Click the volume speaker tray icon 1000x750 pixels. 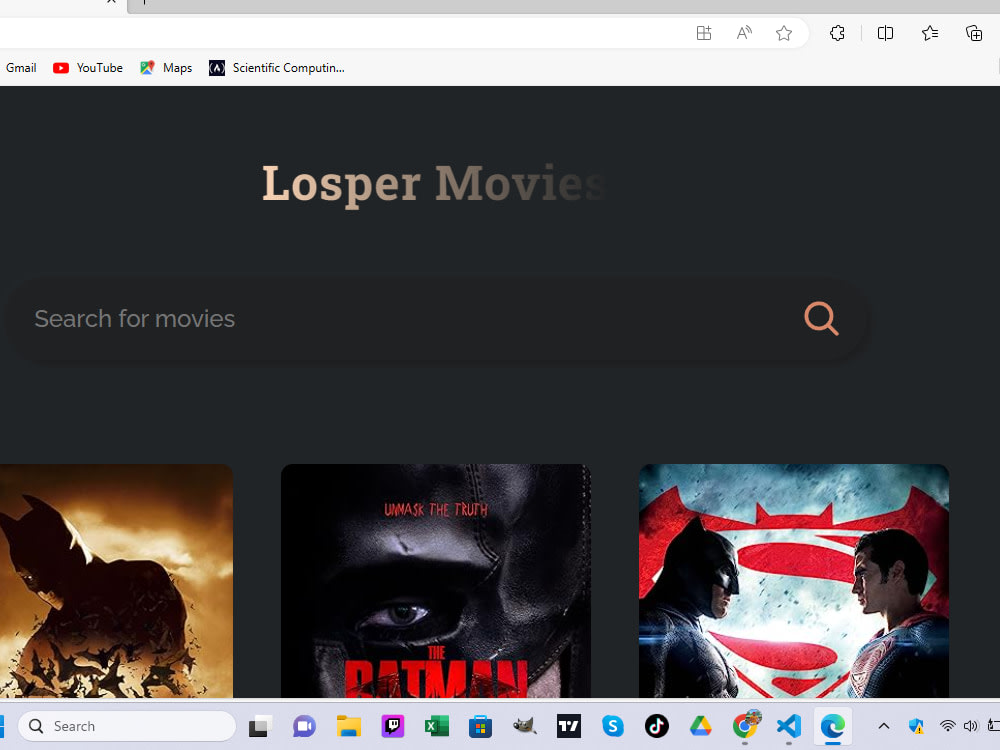971,726
